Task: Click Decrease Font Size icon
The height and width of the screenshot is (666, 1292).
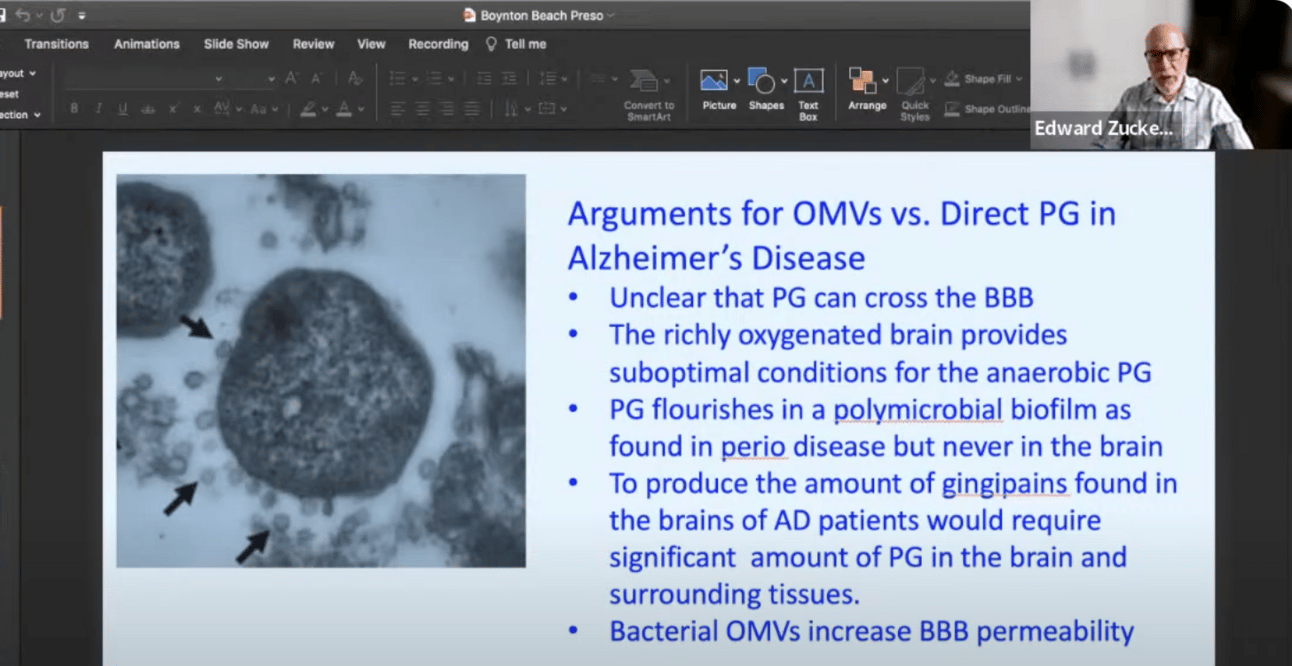Action: pyautogui.click(x=316, y=78)
